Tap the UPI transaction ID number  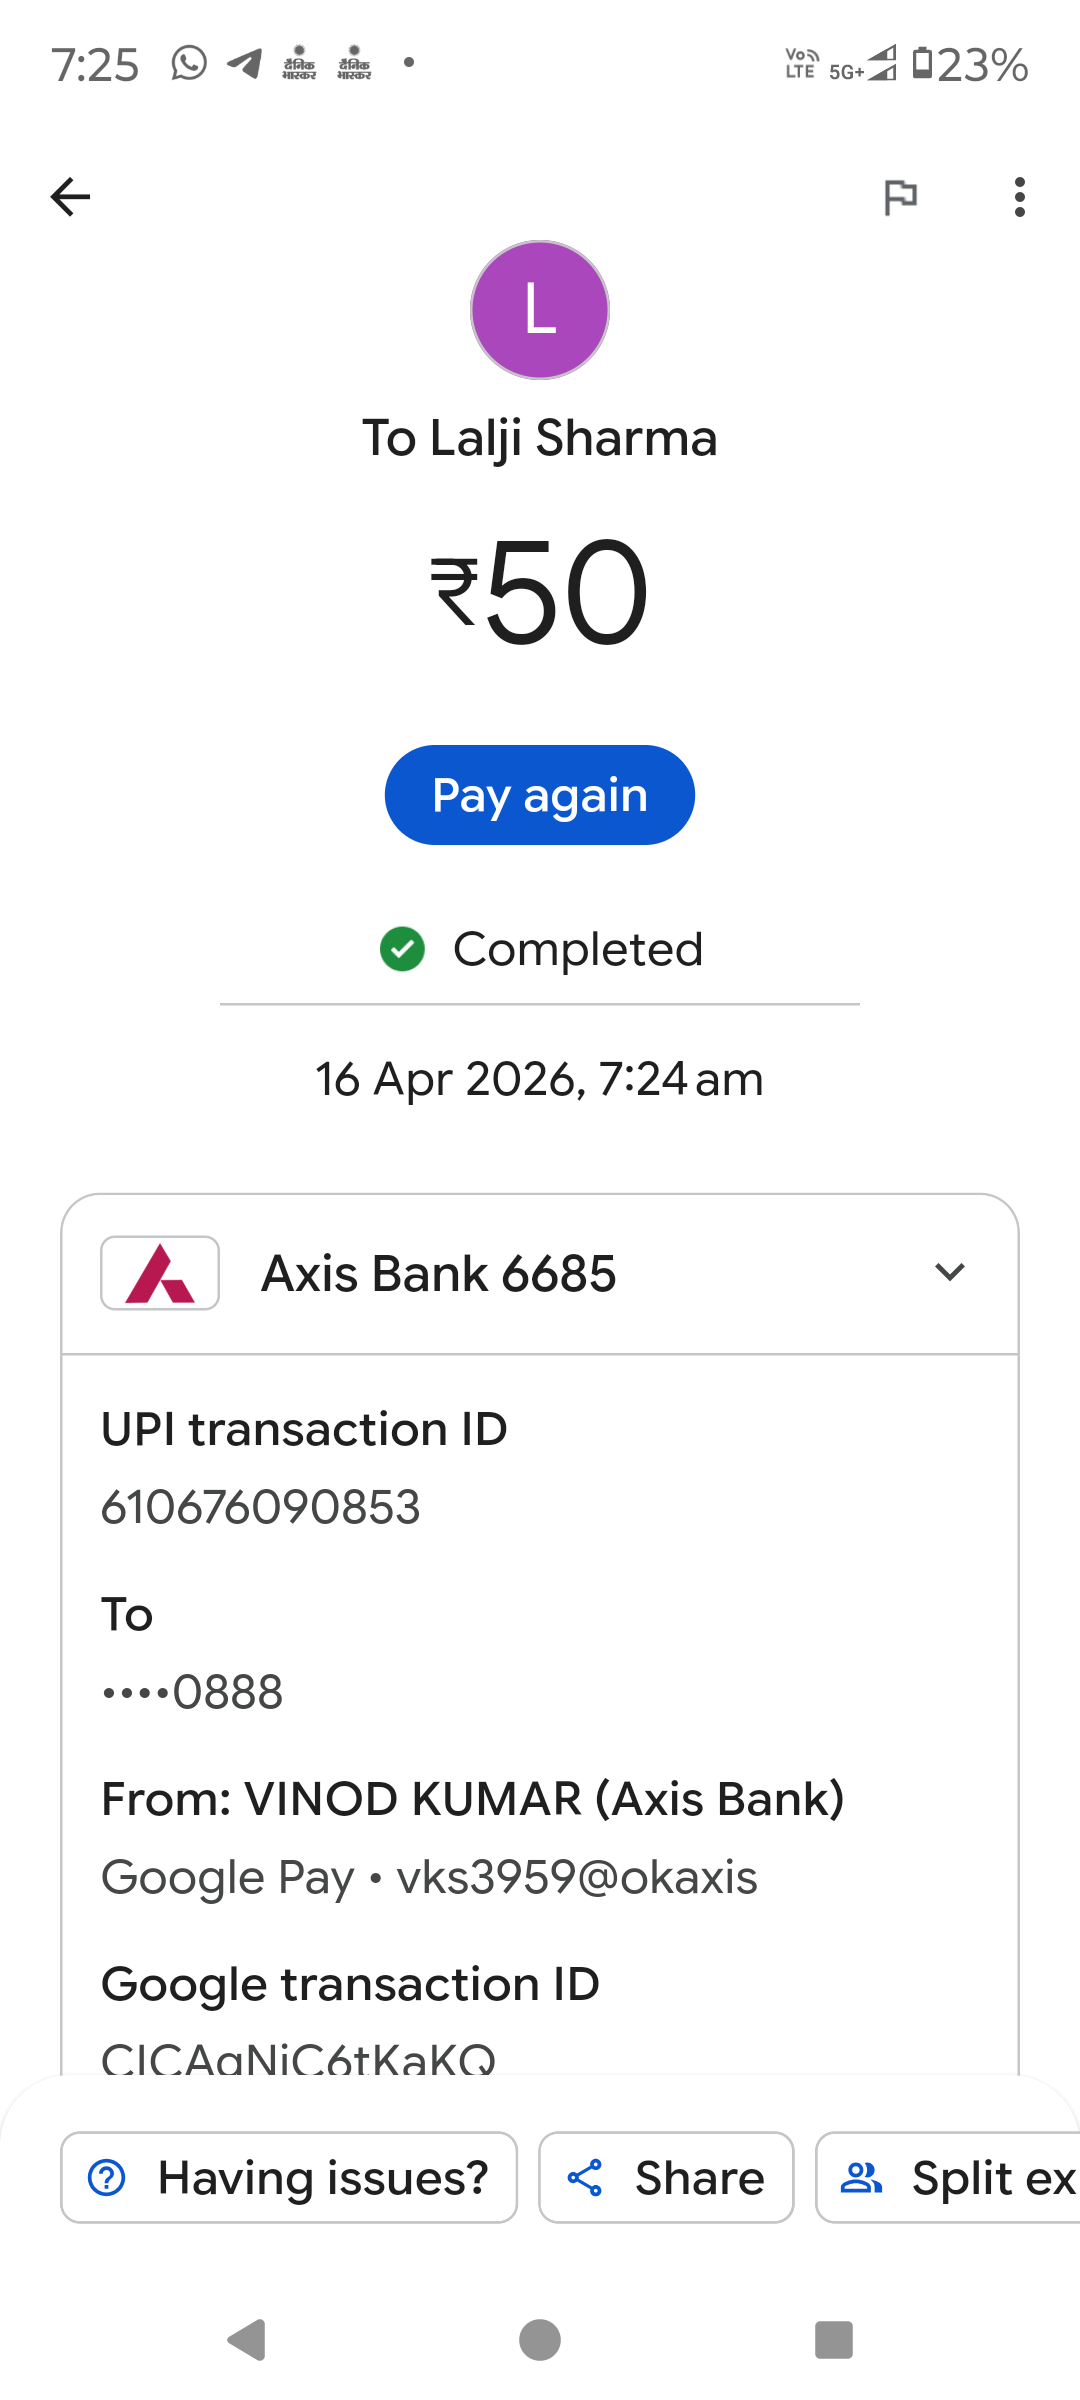pyautogui.click(x=261, y=1507)
